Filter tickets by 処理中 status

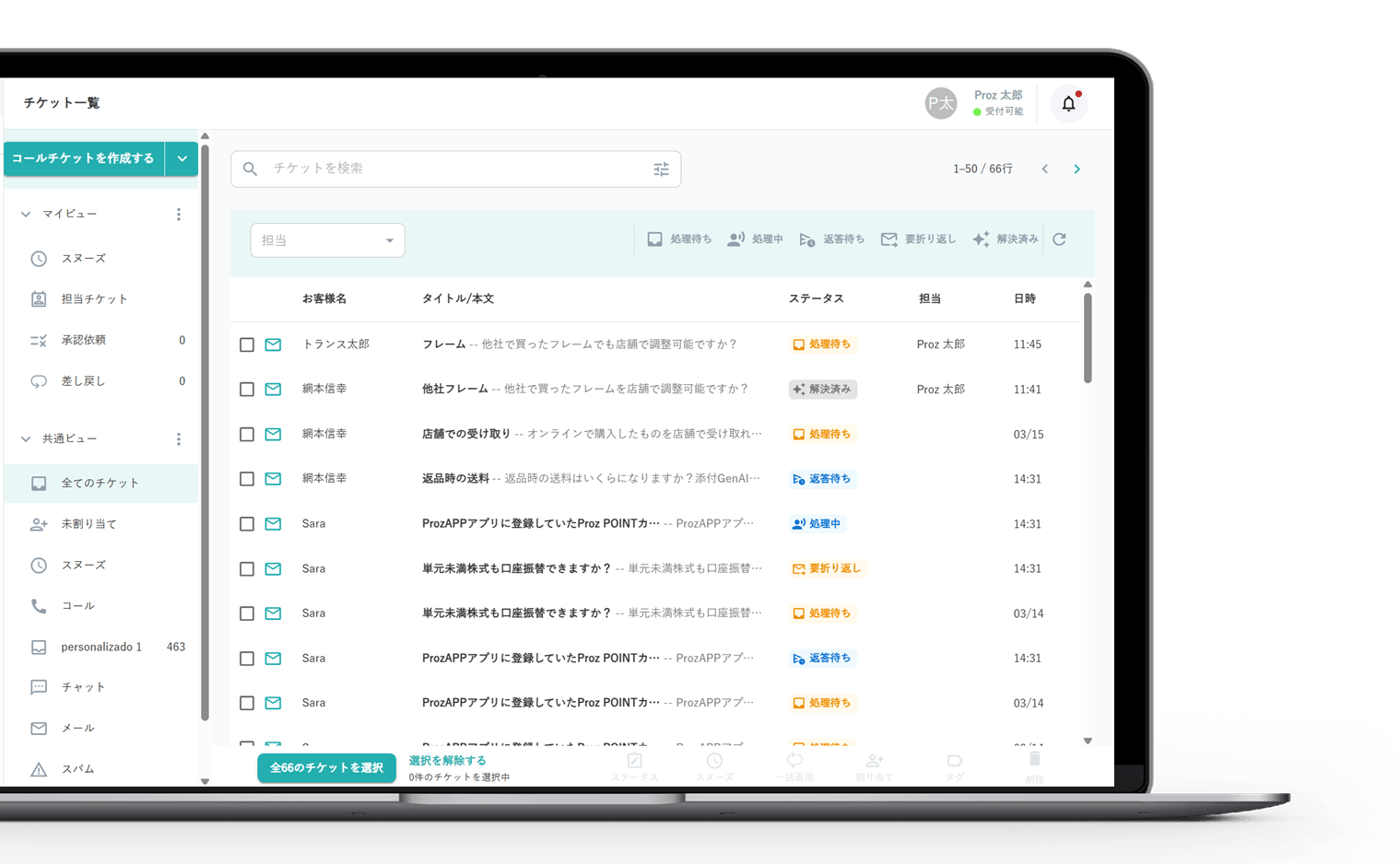[755, 239]
